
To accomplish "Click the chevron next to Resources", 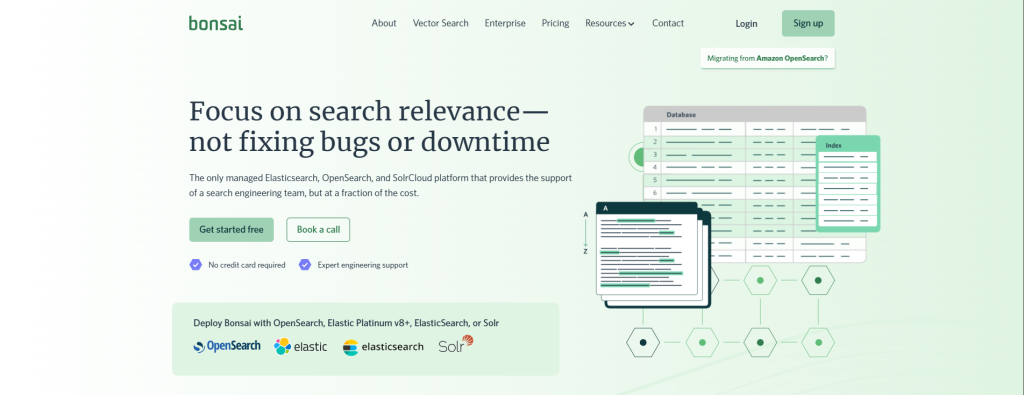I will pos(632,24).
